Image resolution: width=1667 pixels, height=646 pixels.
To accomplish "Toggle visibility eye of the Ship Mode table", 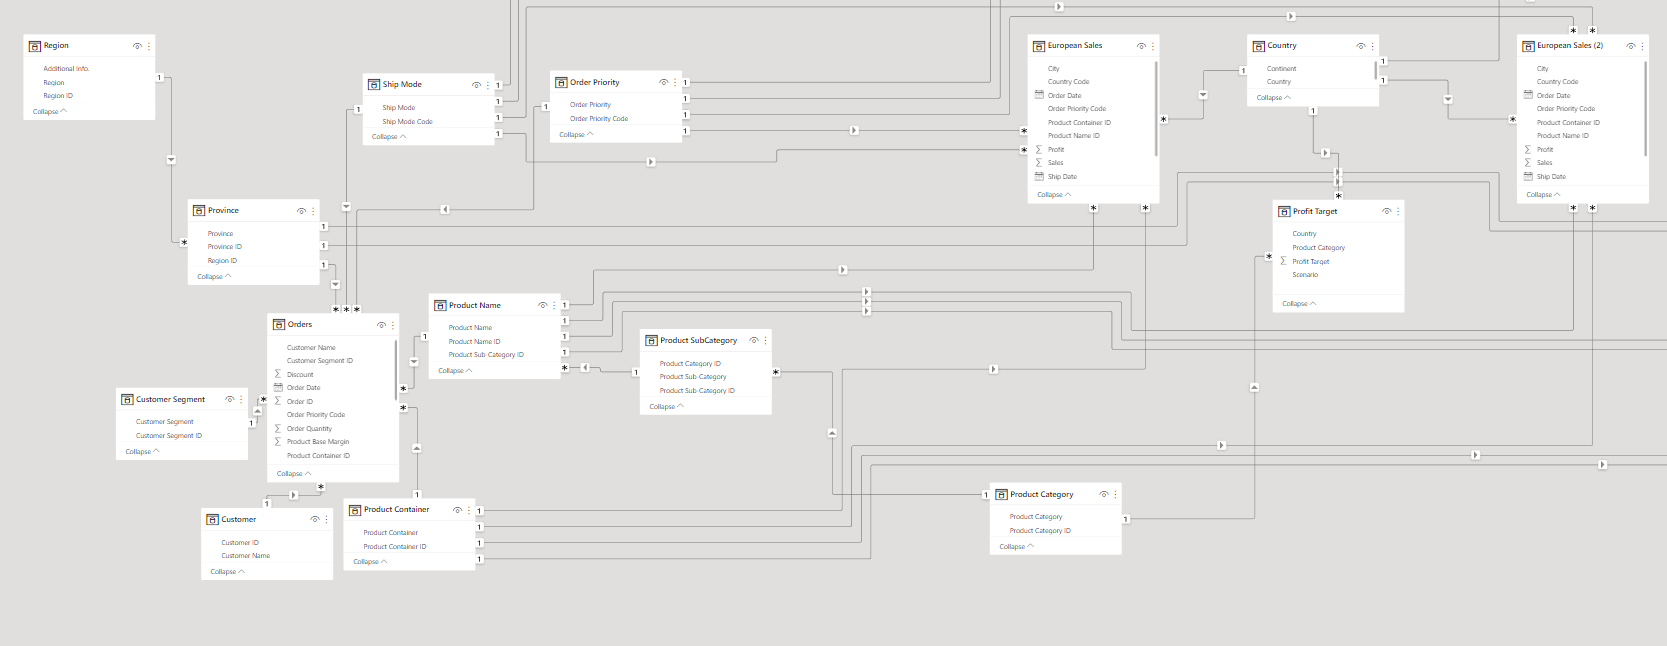I will point(476,85).
